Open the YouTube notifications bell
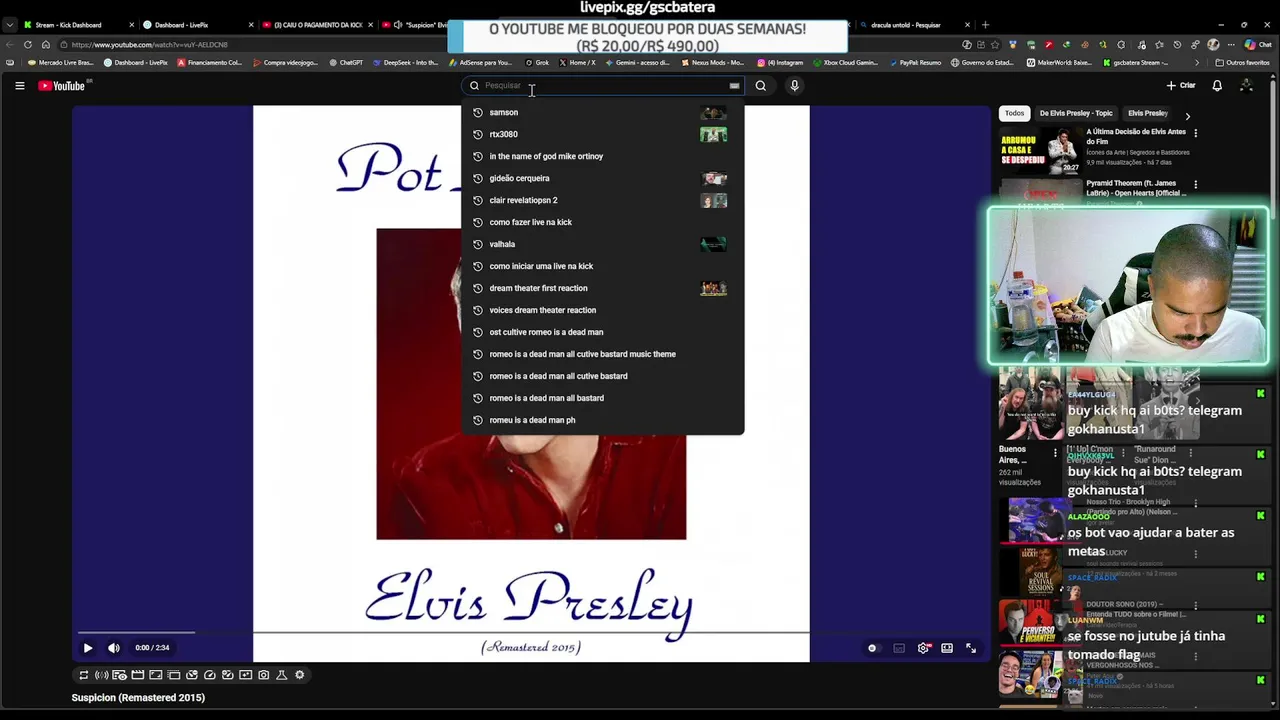This screenshot has width=1280, height=720. pos(1217,86)
